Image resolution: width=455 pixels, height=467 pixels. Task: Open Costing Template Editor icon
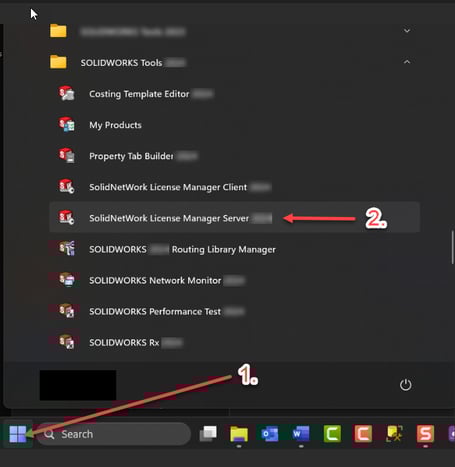[x=66, y=94]
